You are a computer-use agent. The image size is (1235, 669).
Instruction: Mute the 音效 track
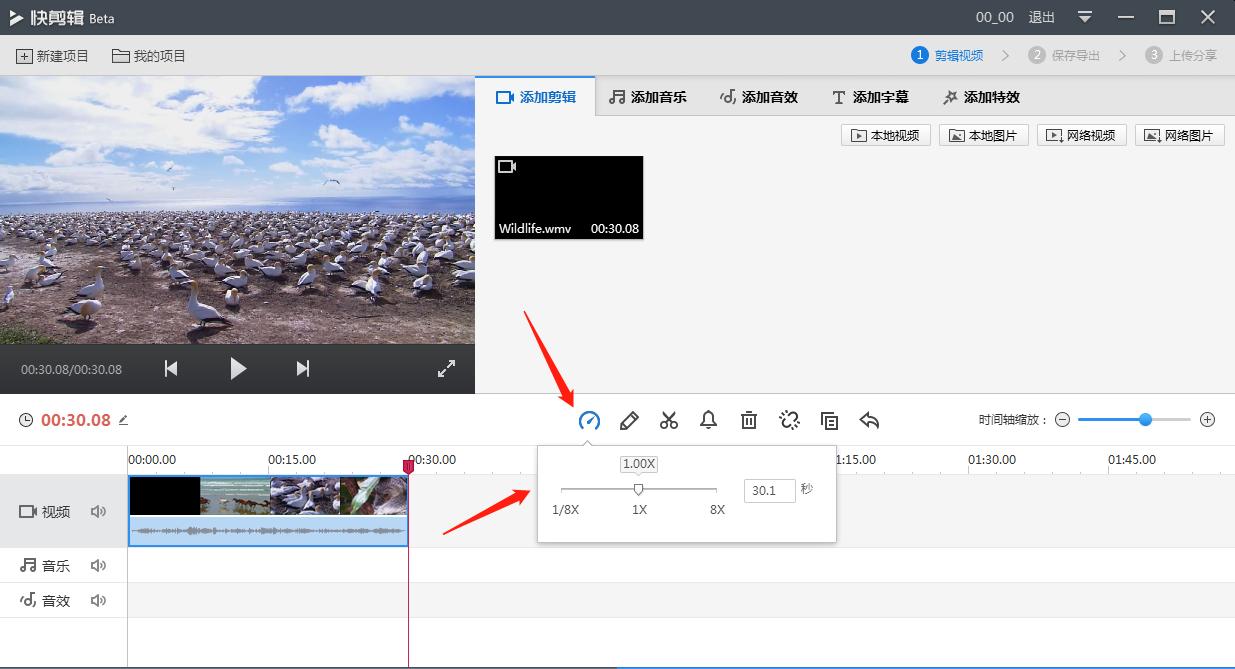click(x=98, y=600)
